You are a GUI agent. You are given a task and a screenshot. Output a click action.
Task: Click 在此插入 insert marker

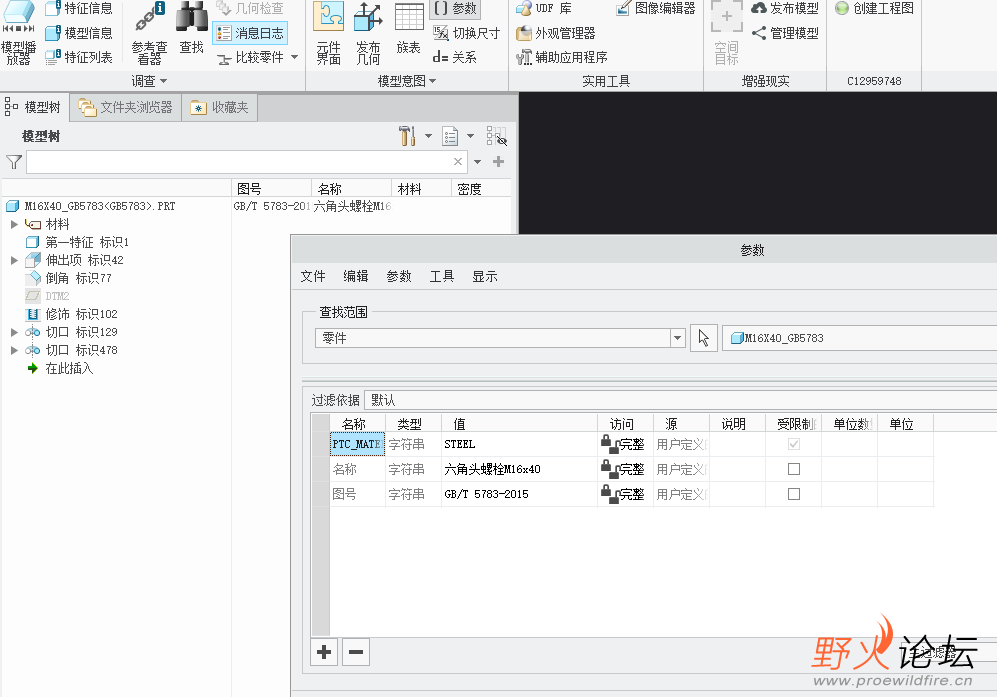point(60,368)
